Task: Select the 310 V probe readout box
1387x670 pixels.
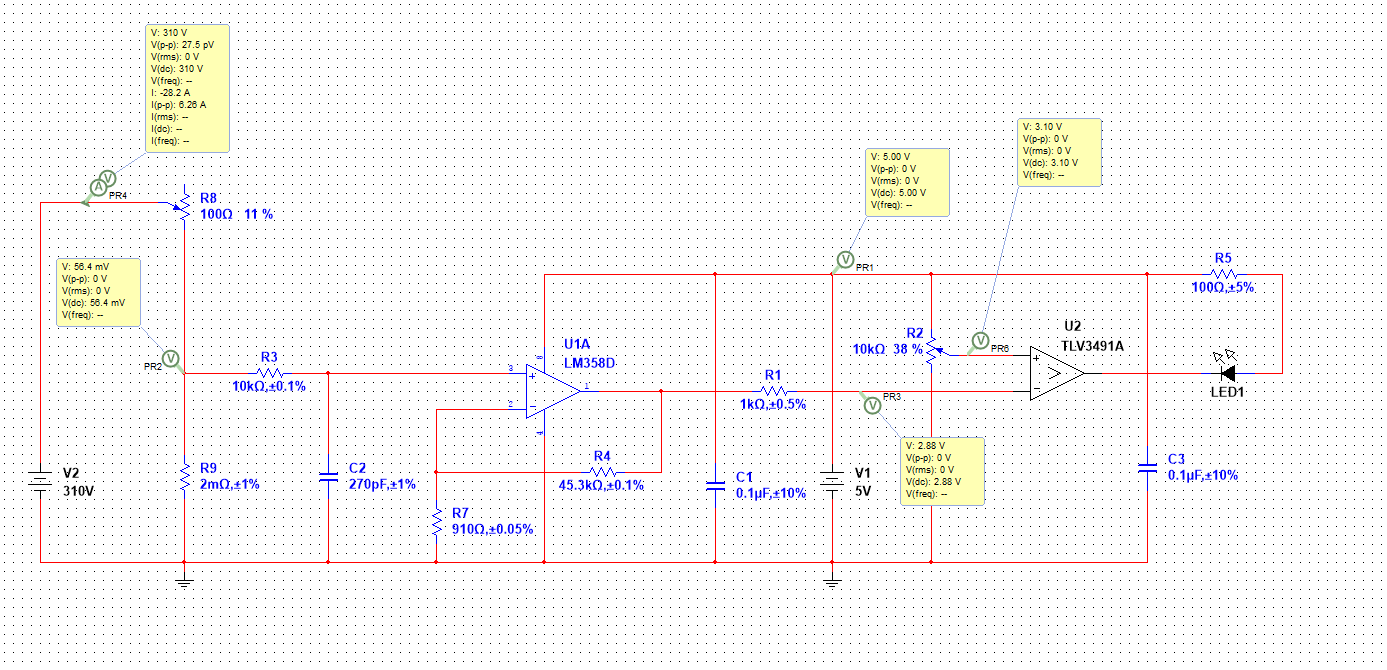Action: tap(187, 89)
